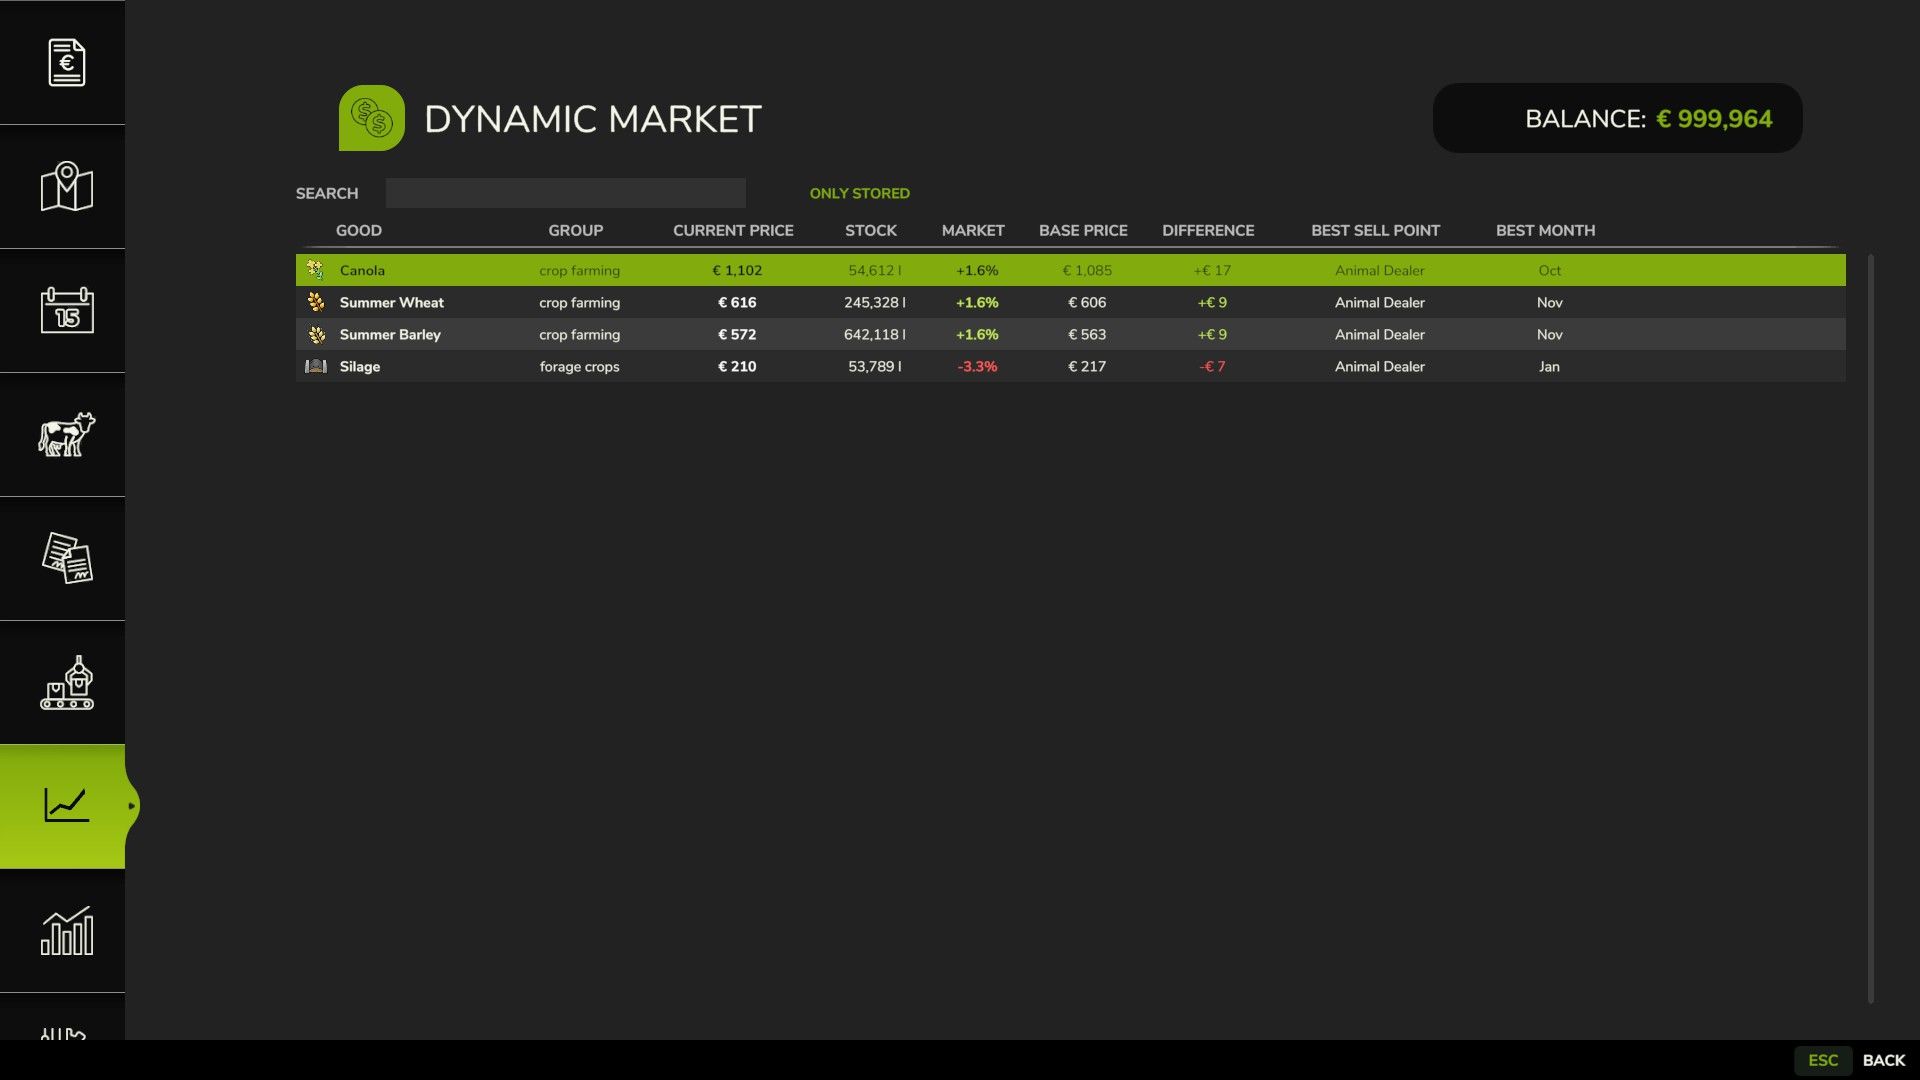Click the Summer Barley crop icon
The image size is (1920, 1080).
pos(316,334)
